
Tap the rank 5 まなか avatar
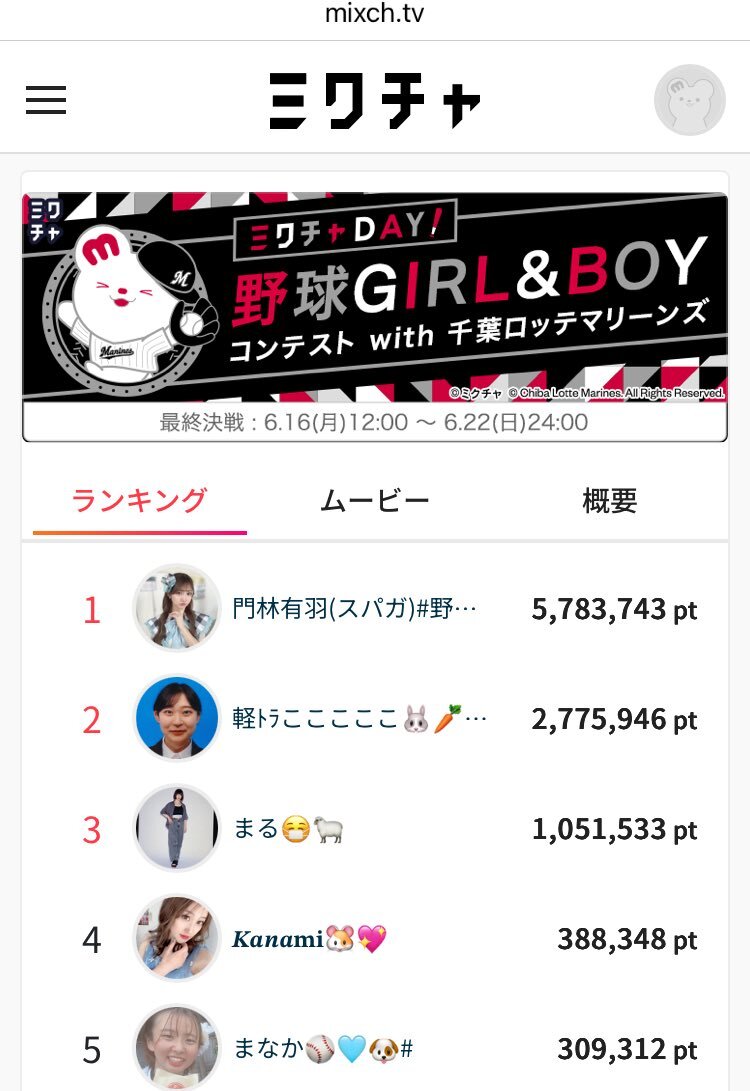point(177,1048)
